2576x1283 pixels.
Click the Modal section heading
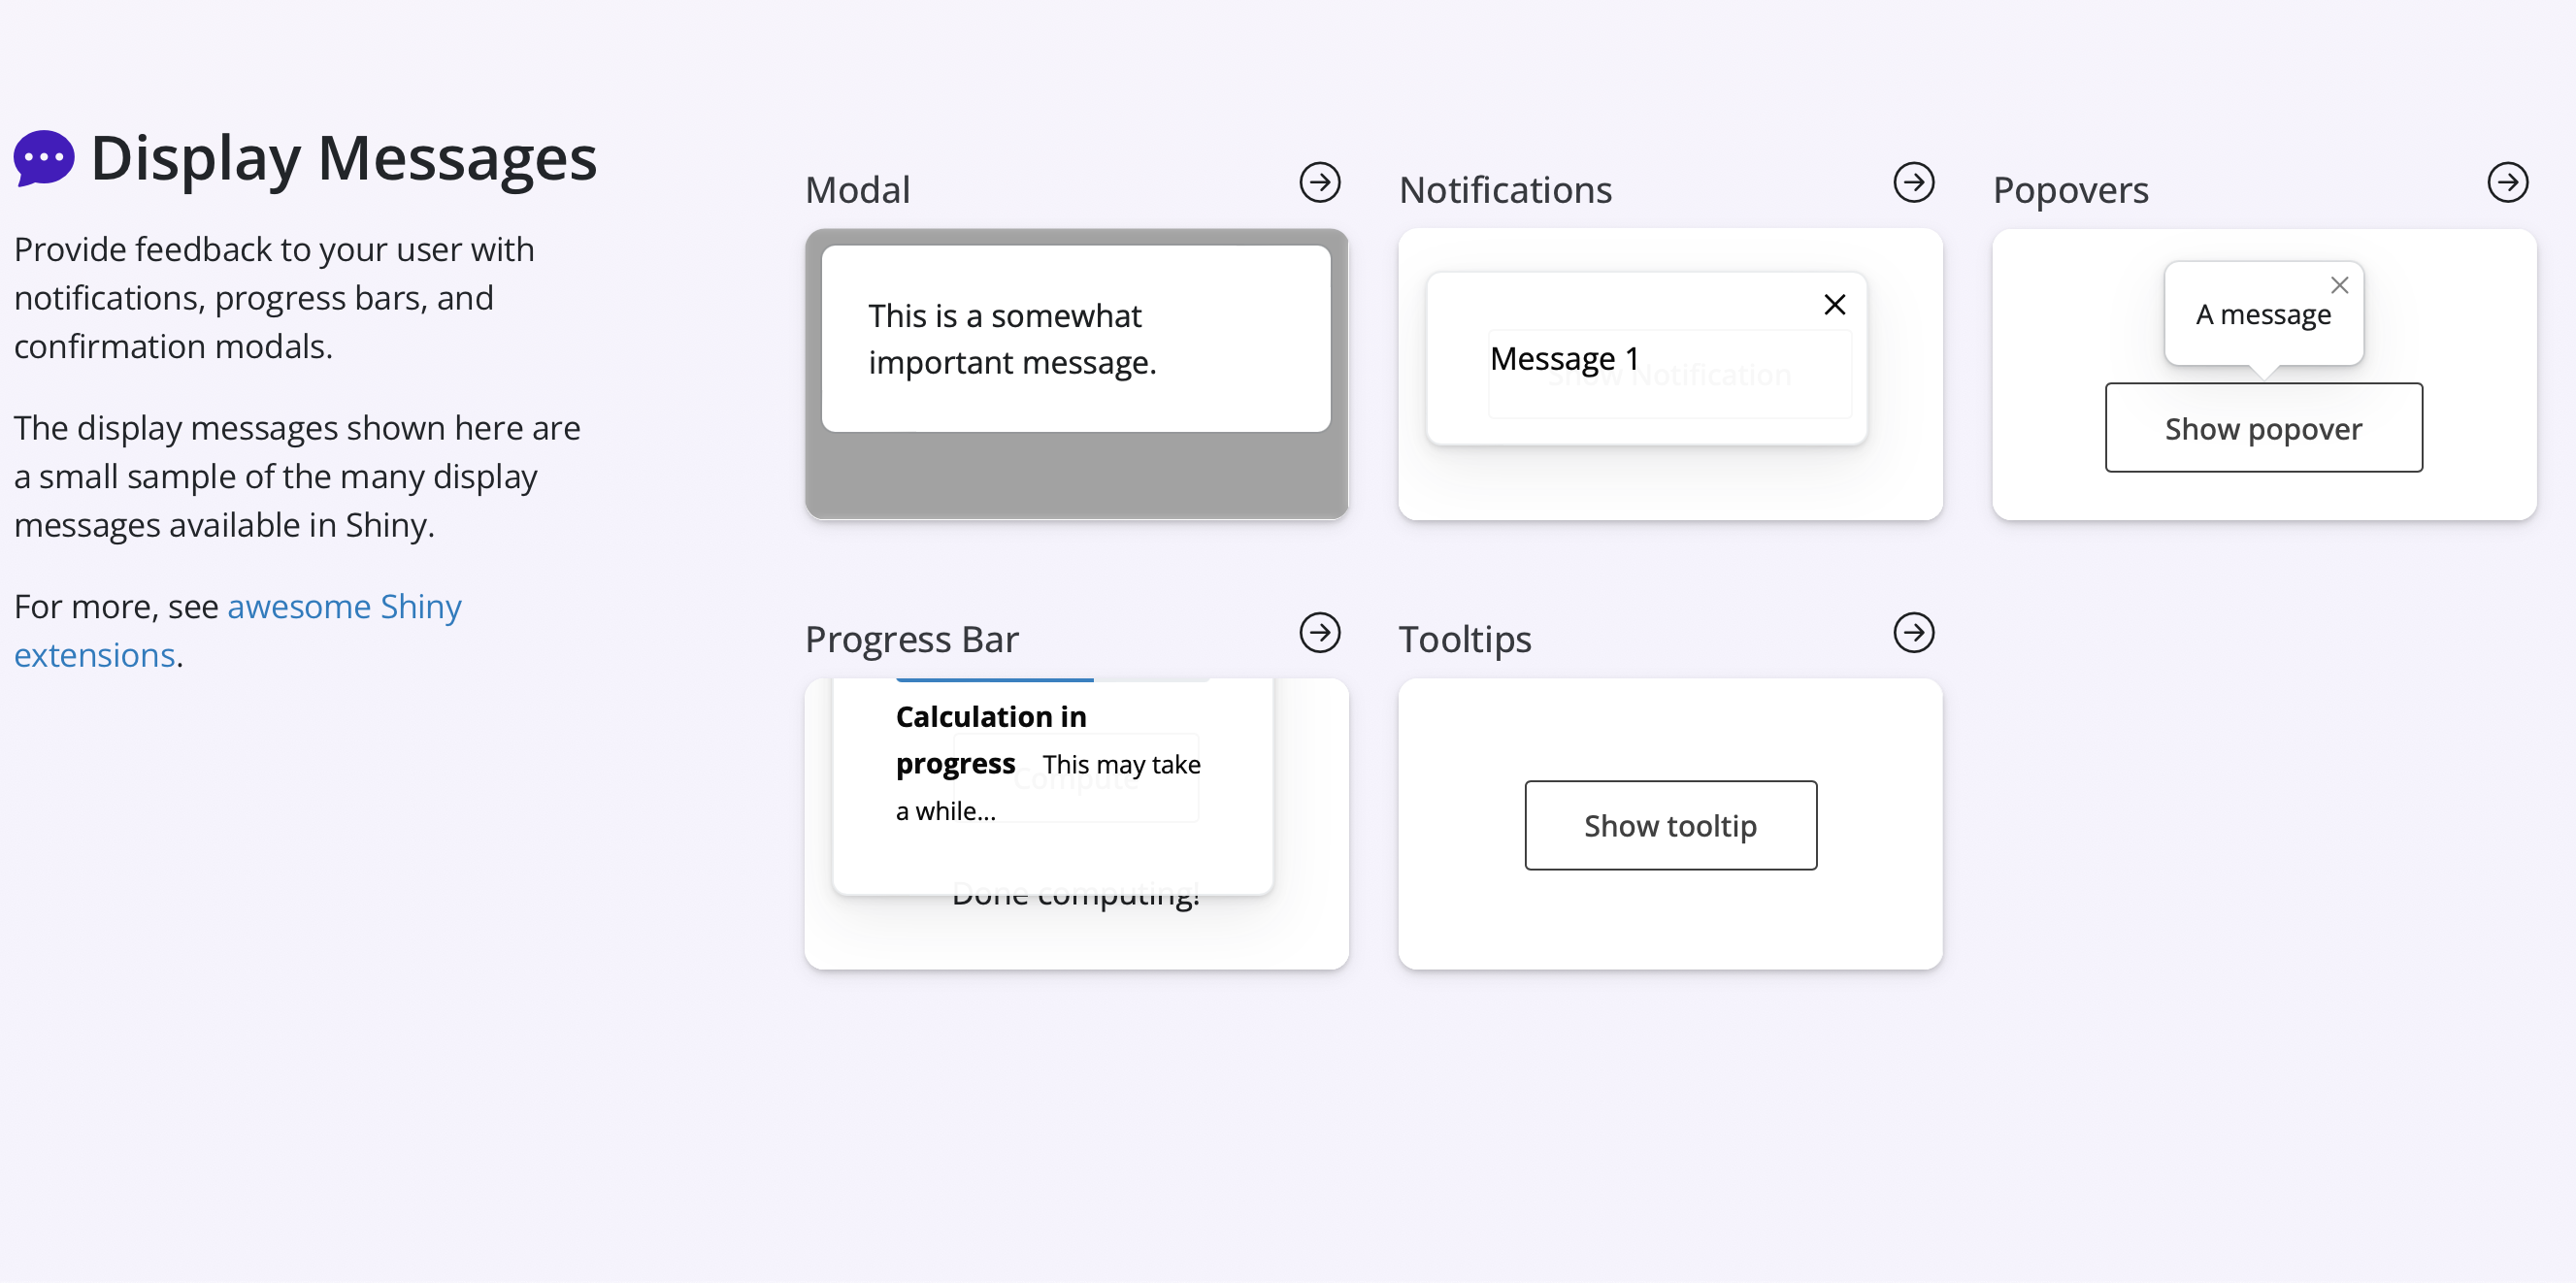857,190
